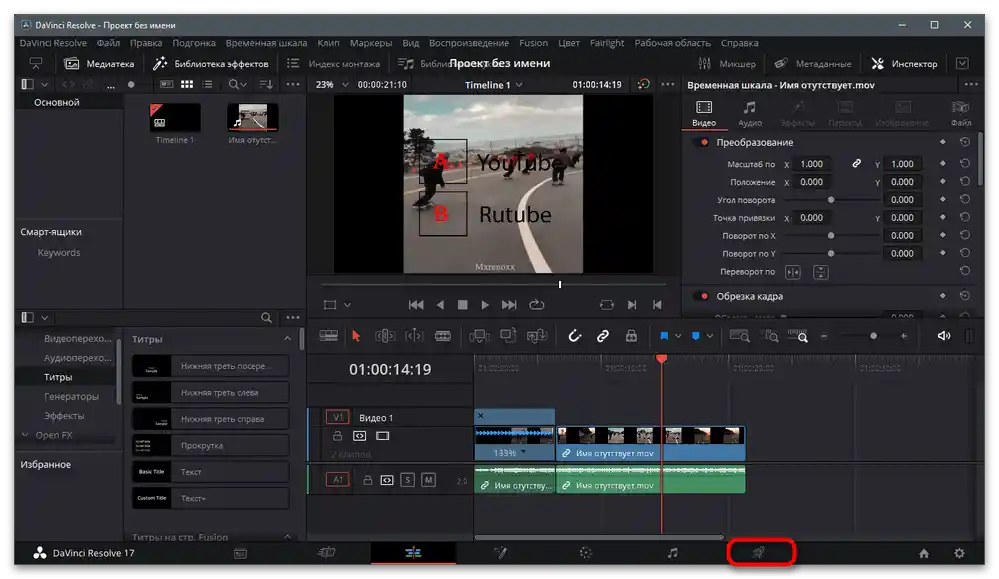Mute the A1 audio track

[x=429, y=480]
